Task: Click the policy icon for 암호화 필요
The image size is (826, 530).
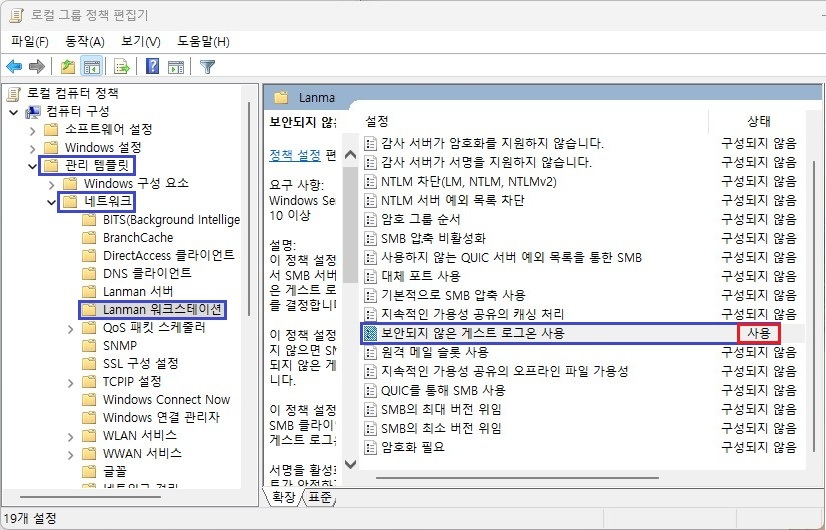Action: pyautogui.click(x=371, y=447)
